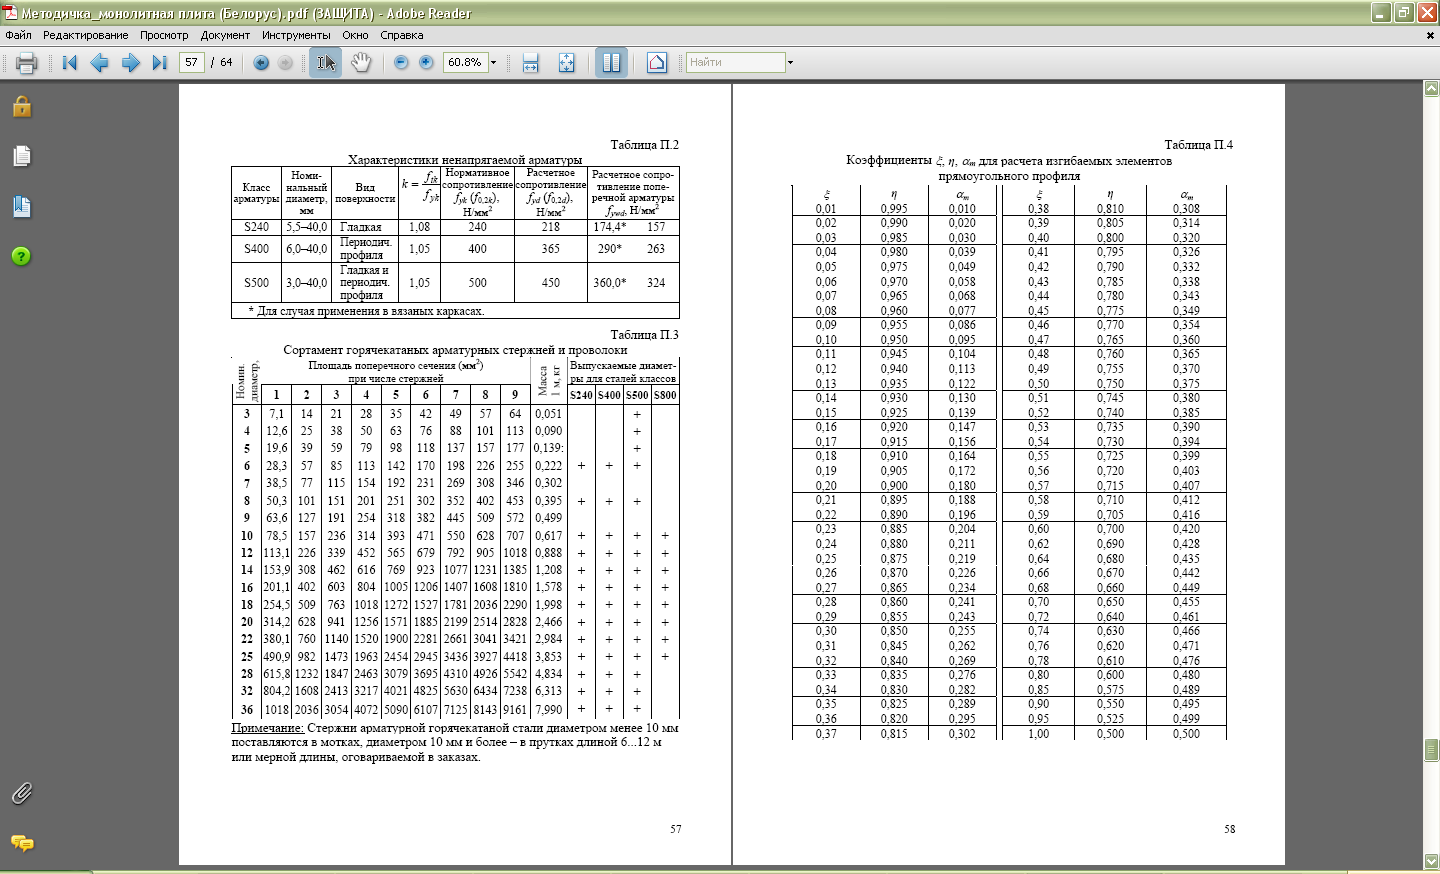
Task: Click page number 58 at page bottom
Action: pyautogui.click(x=1229, y=829)
